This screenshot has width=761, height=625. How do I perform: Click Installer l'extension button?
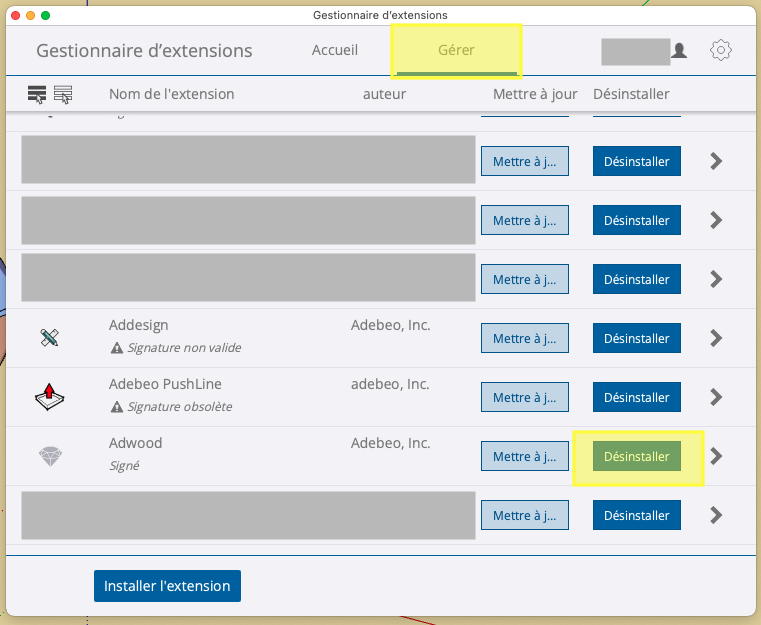167,586
